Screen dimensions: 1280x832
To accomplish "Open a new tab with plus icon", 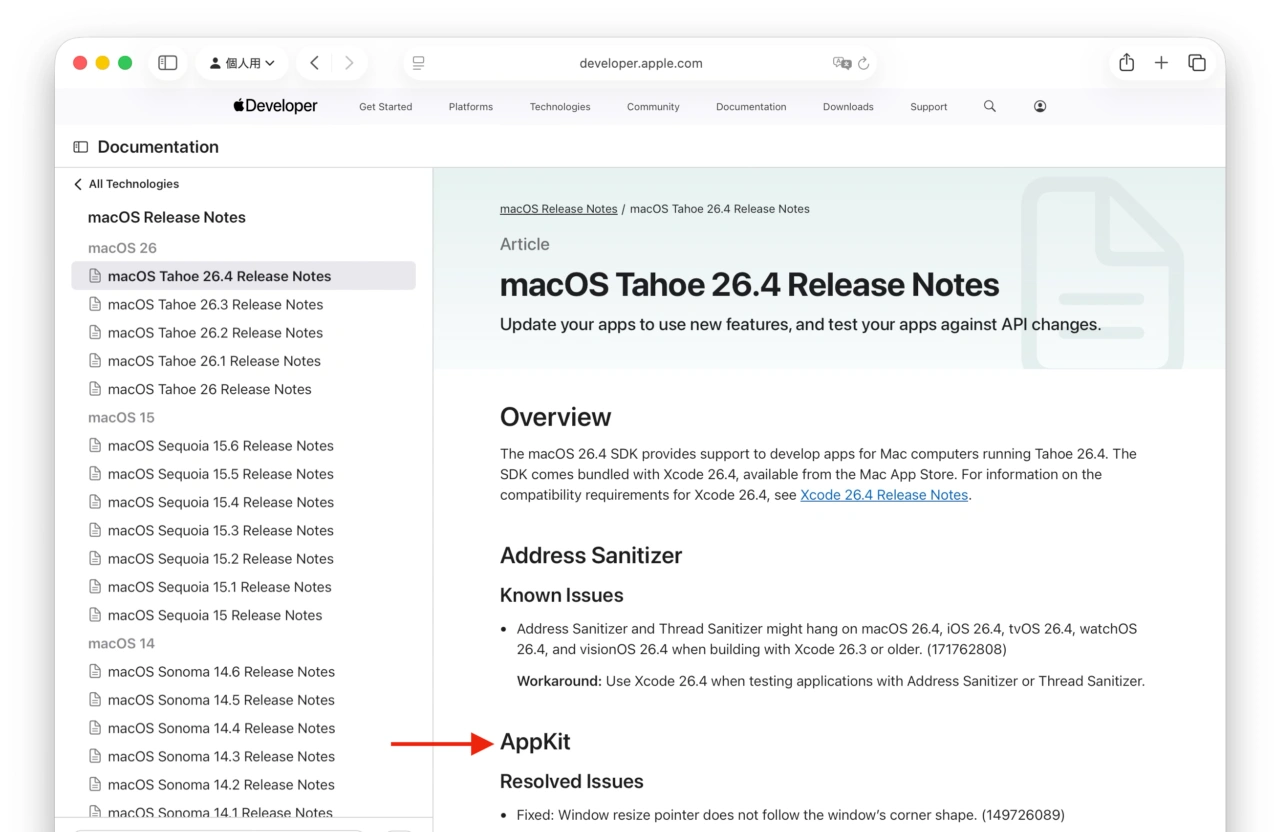I will [x=1161, y=63].
